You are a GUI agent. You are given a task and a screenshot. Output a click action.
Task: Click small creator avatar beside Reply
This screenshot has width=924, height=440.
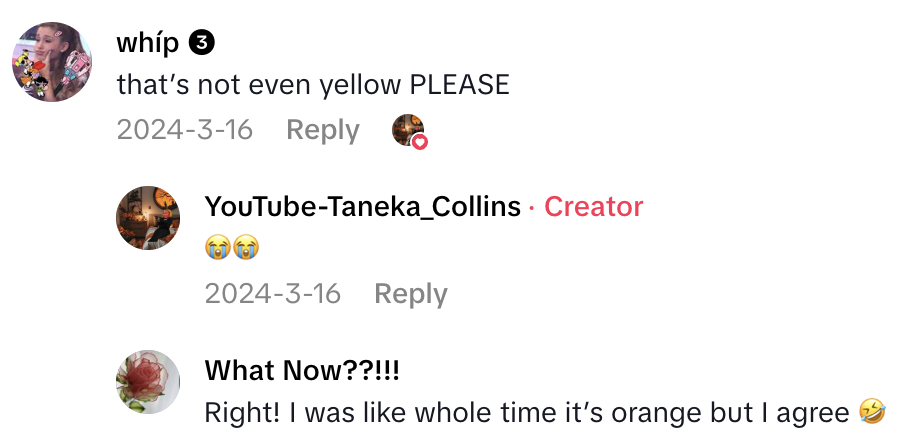(x=407, y=129)
